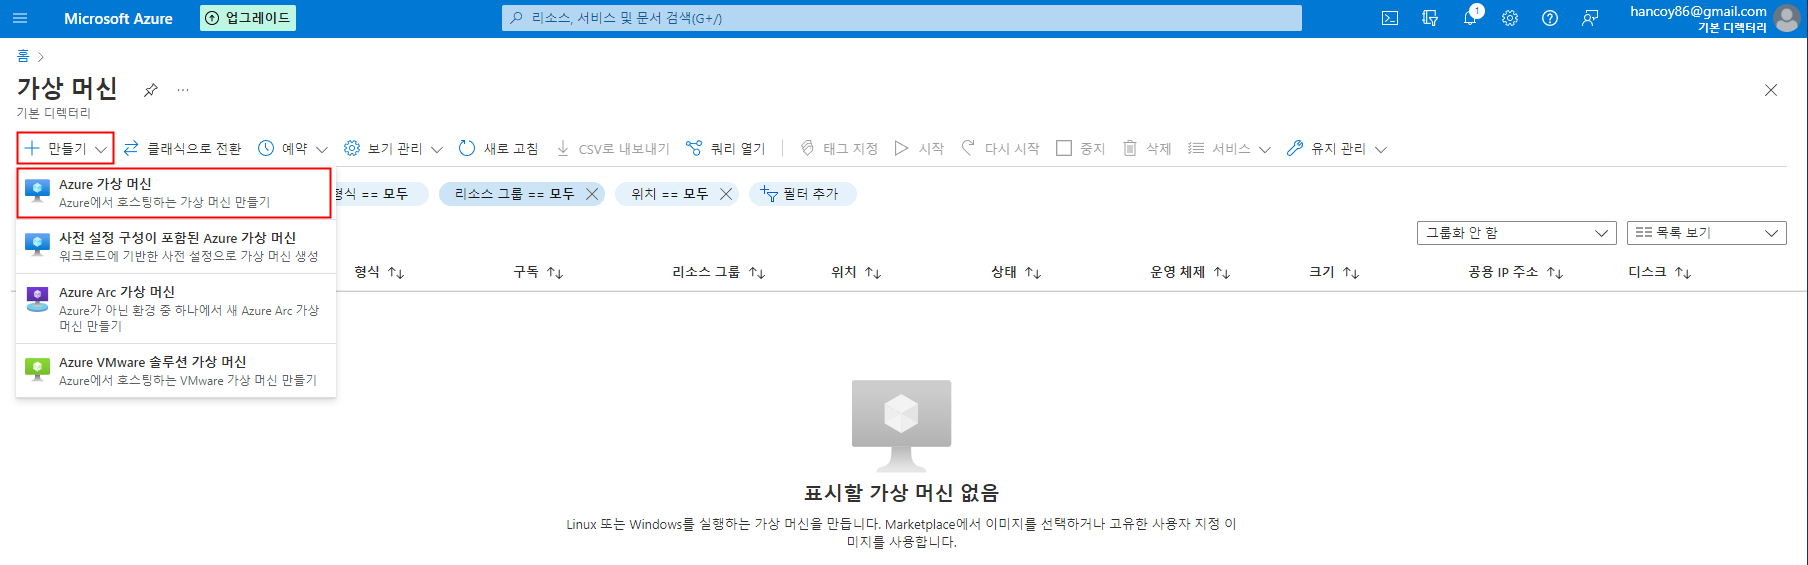Click the user account avatar
1808x565 pixels.
click(x=1787, y=18)
